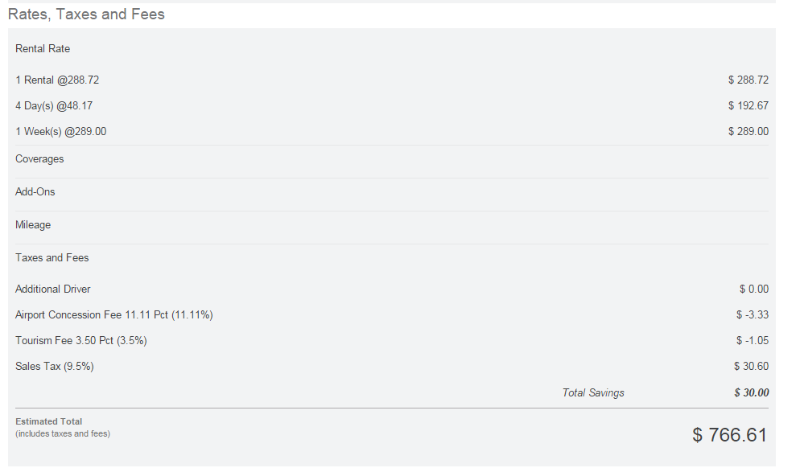Click the Rates, Taxes and Fees heading
The image size is (800, 468).
(86, 15)
